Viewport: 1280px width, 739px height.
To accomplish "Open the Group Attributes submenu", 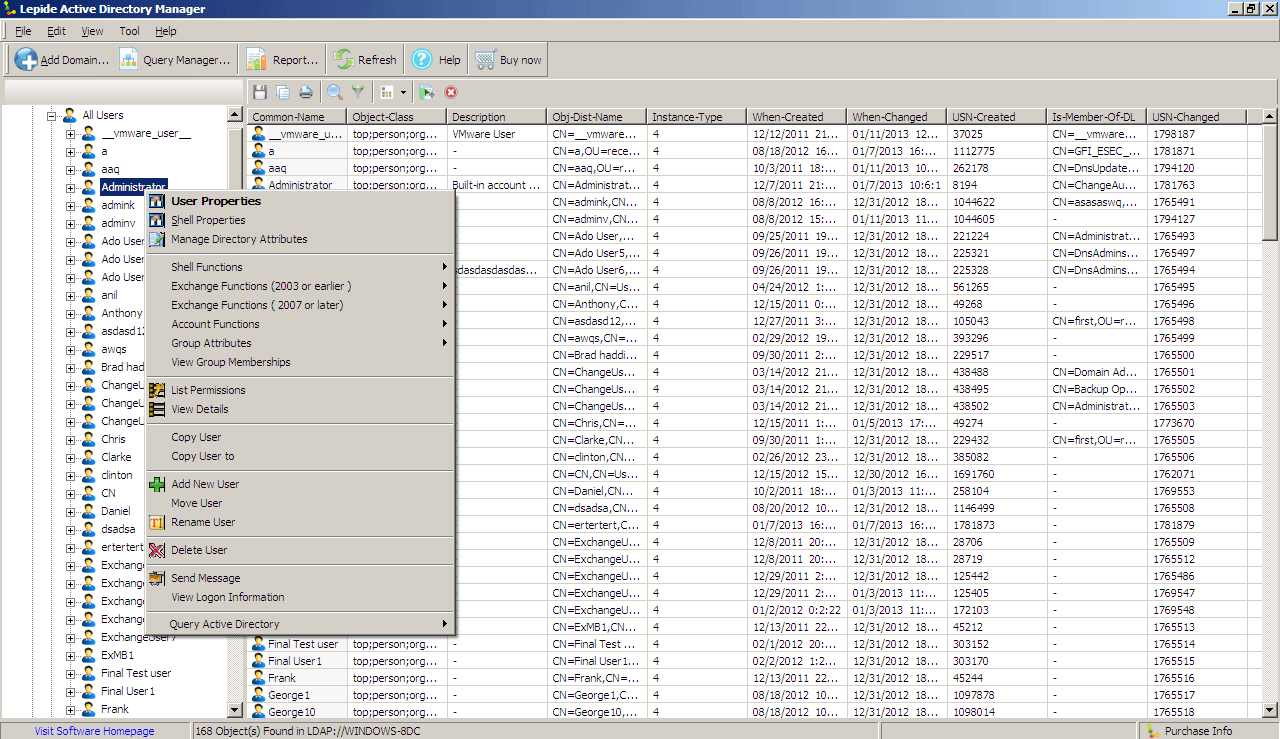I will (x=299, y=343).
